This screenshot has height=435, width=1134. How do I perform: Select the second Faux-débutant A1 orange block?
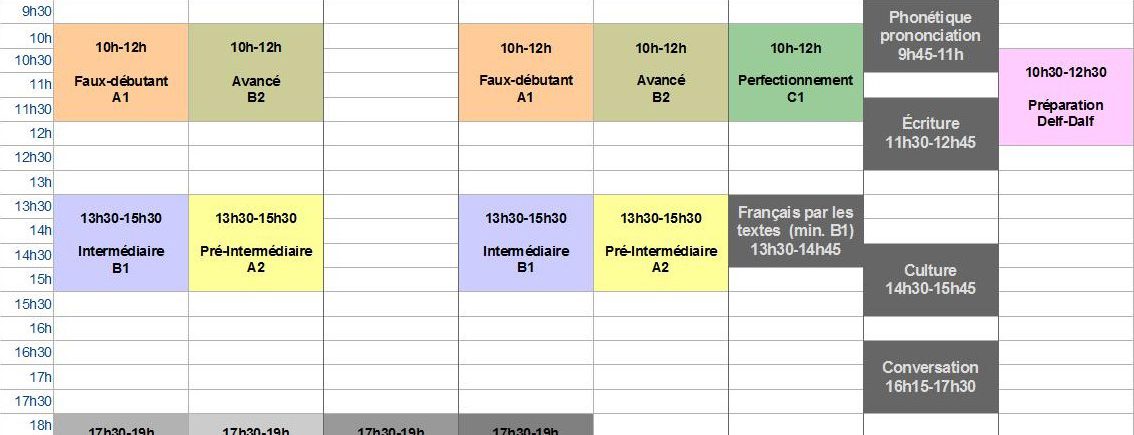point(526,72)
